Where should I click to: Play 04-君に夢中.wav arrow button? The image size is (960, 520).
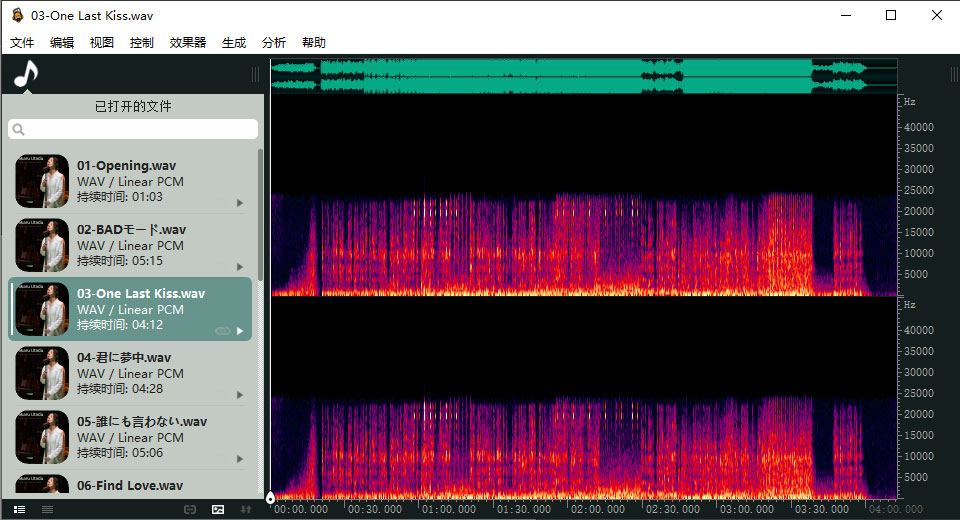(x=240, y=395)
